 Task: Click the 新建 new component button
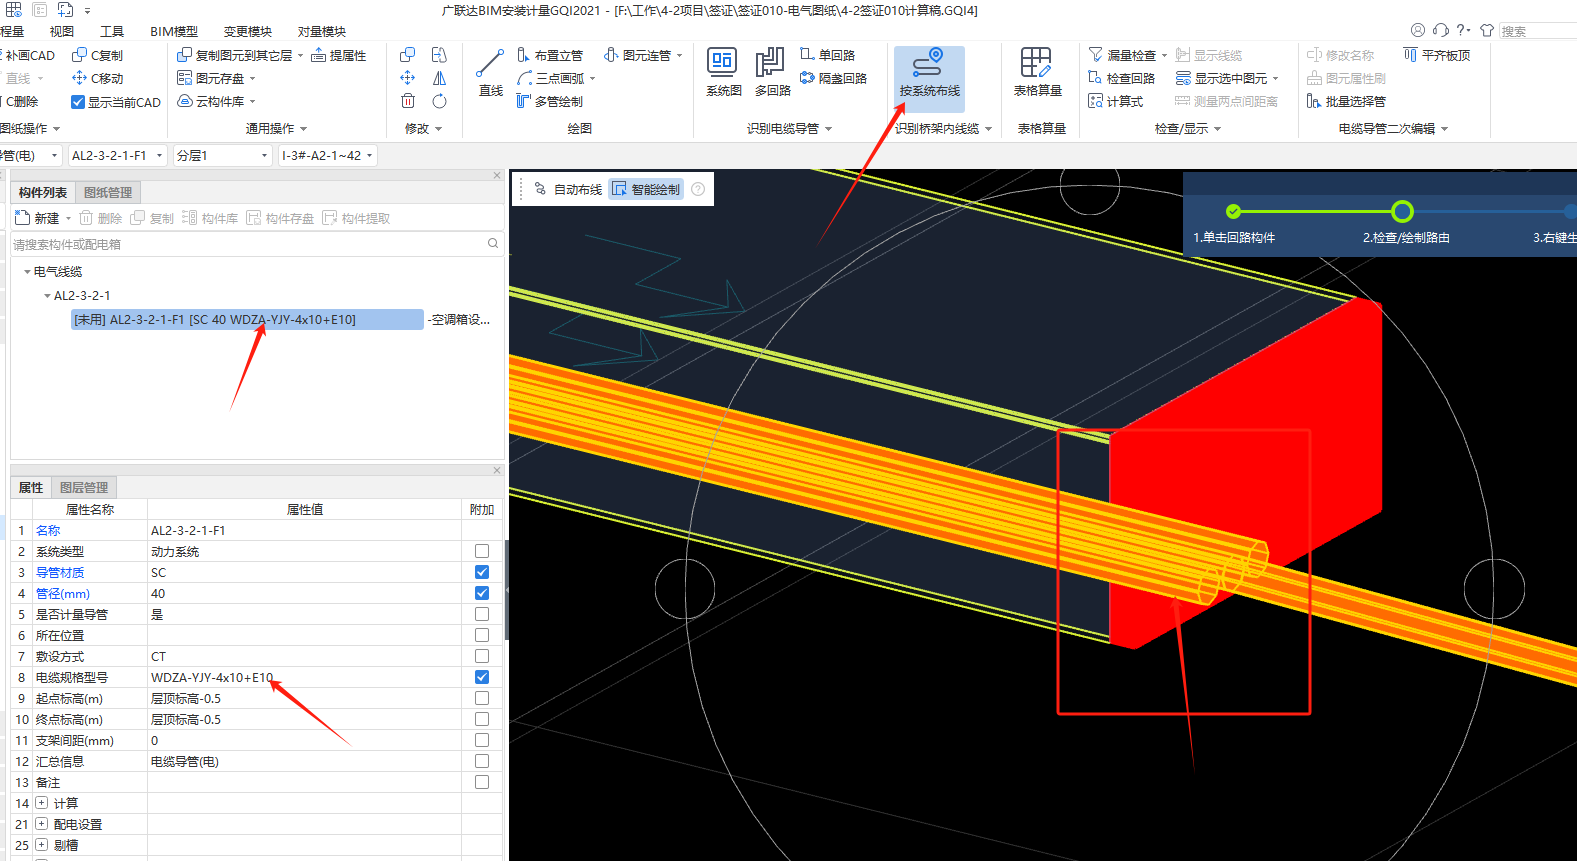39,218
